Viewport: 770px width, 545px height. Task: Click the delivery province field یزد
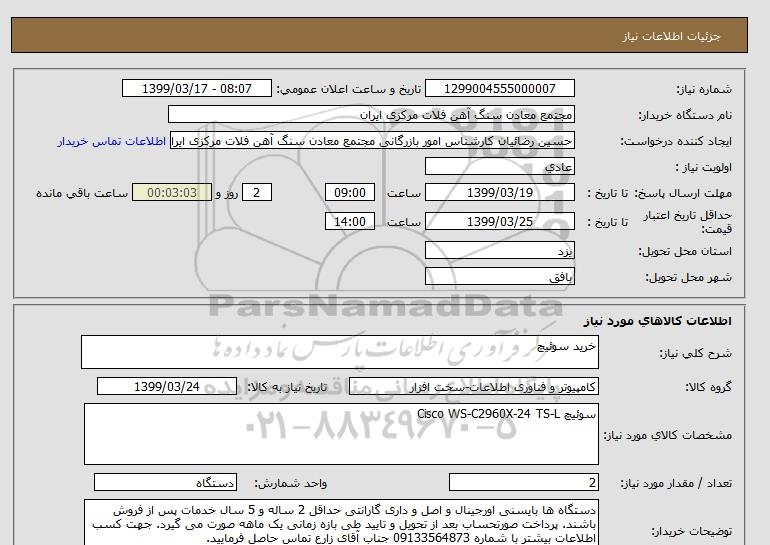pyautogui.click(x=499, y=250)
